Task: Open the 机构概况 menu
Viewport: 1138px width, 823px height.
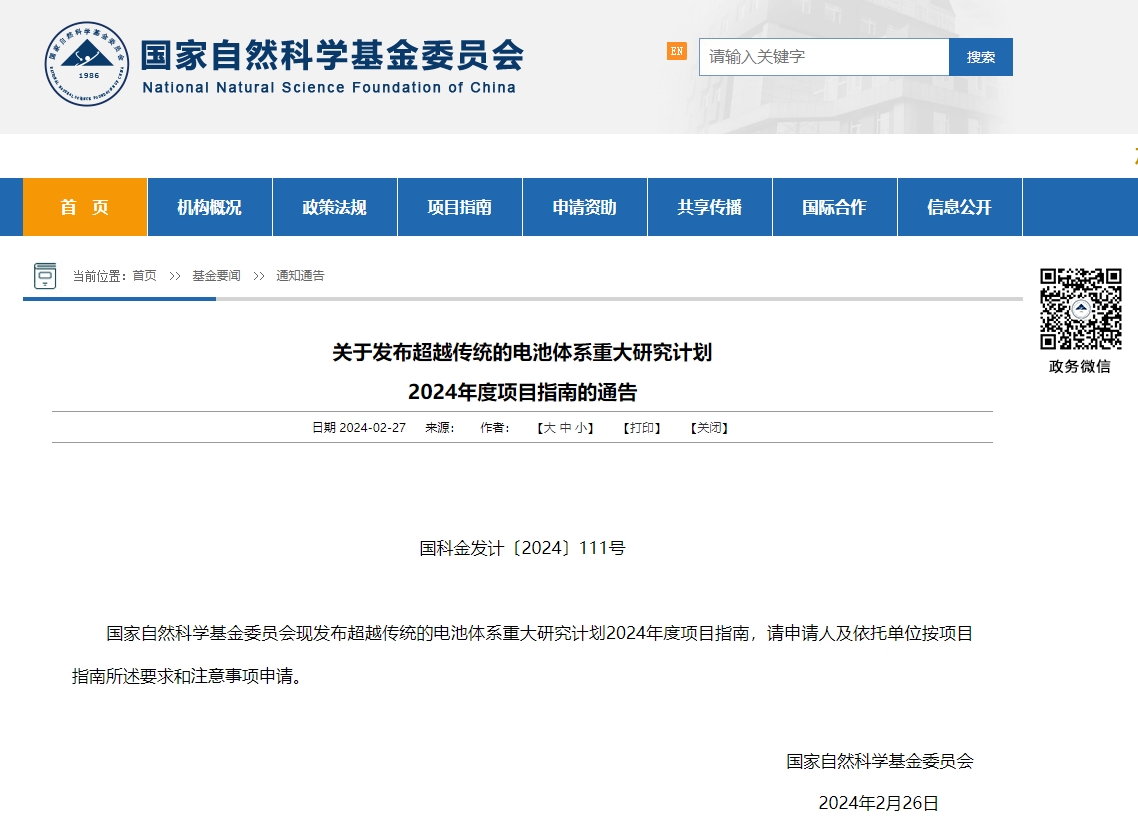Action: pyautogui.click(x=209, y=207)
